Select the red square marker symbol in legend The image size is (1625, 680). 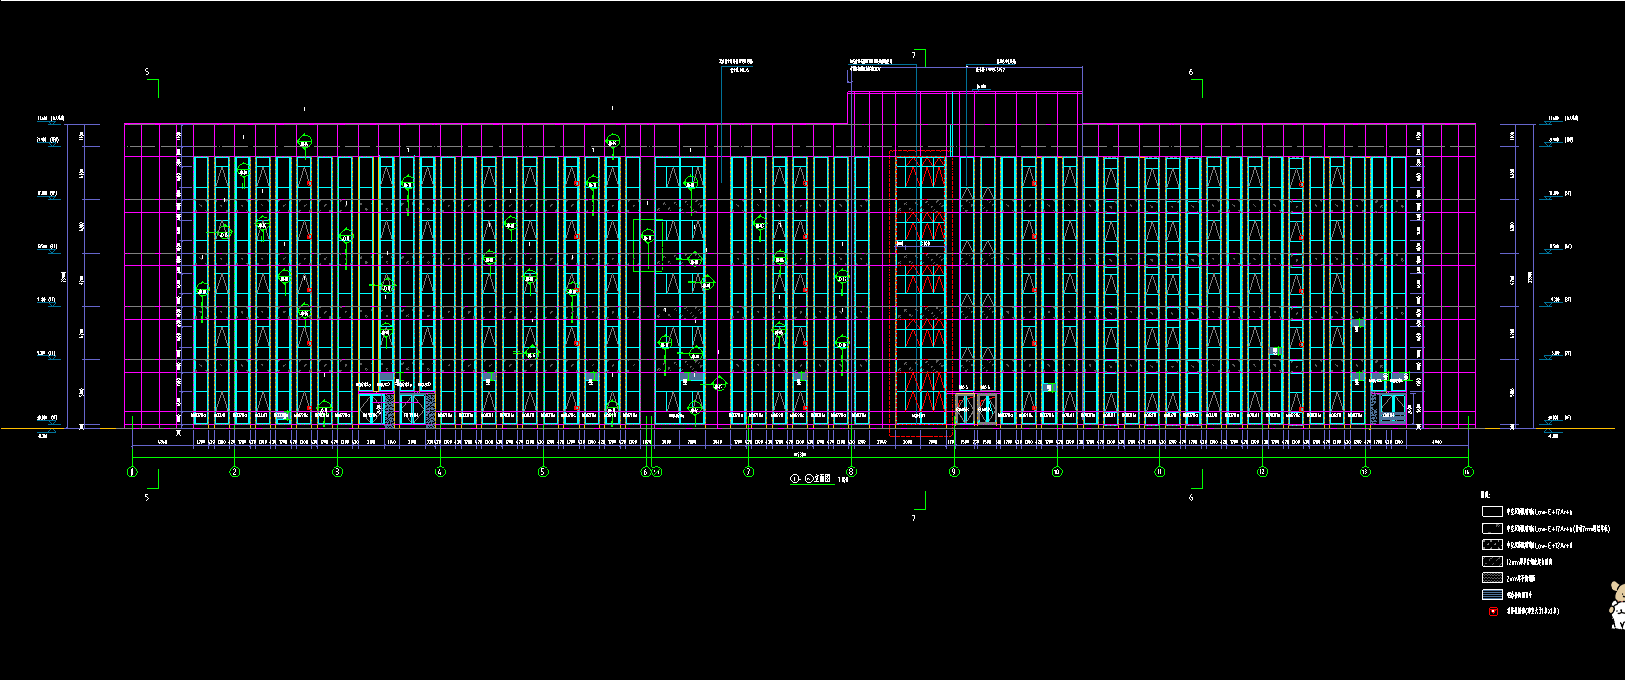click(x=1493, y=611)
